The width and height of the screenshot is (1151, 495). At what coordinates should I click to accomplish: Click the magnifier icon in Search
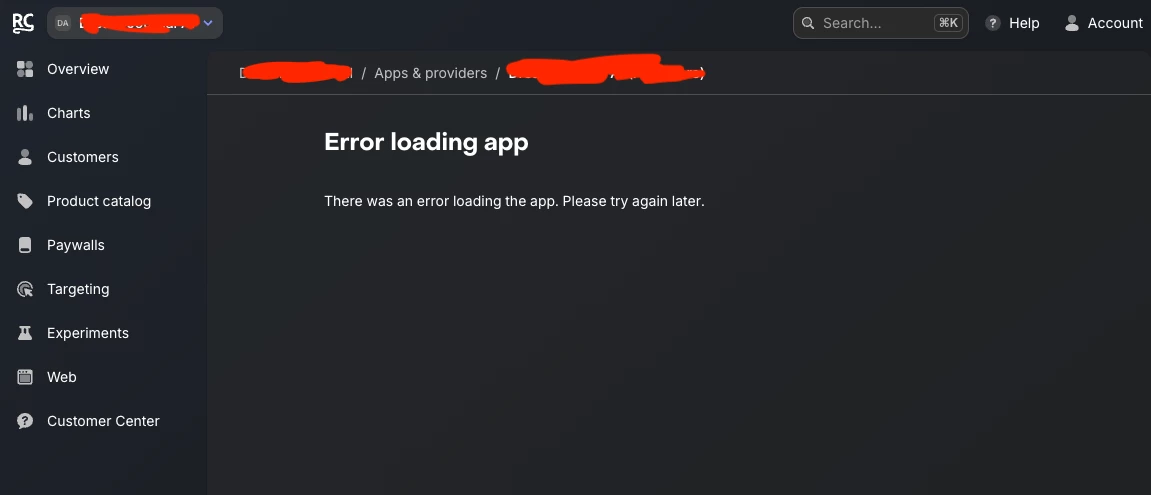(808, 24)
